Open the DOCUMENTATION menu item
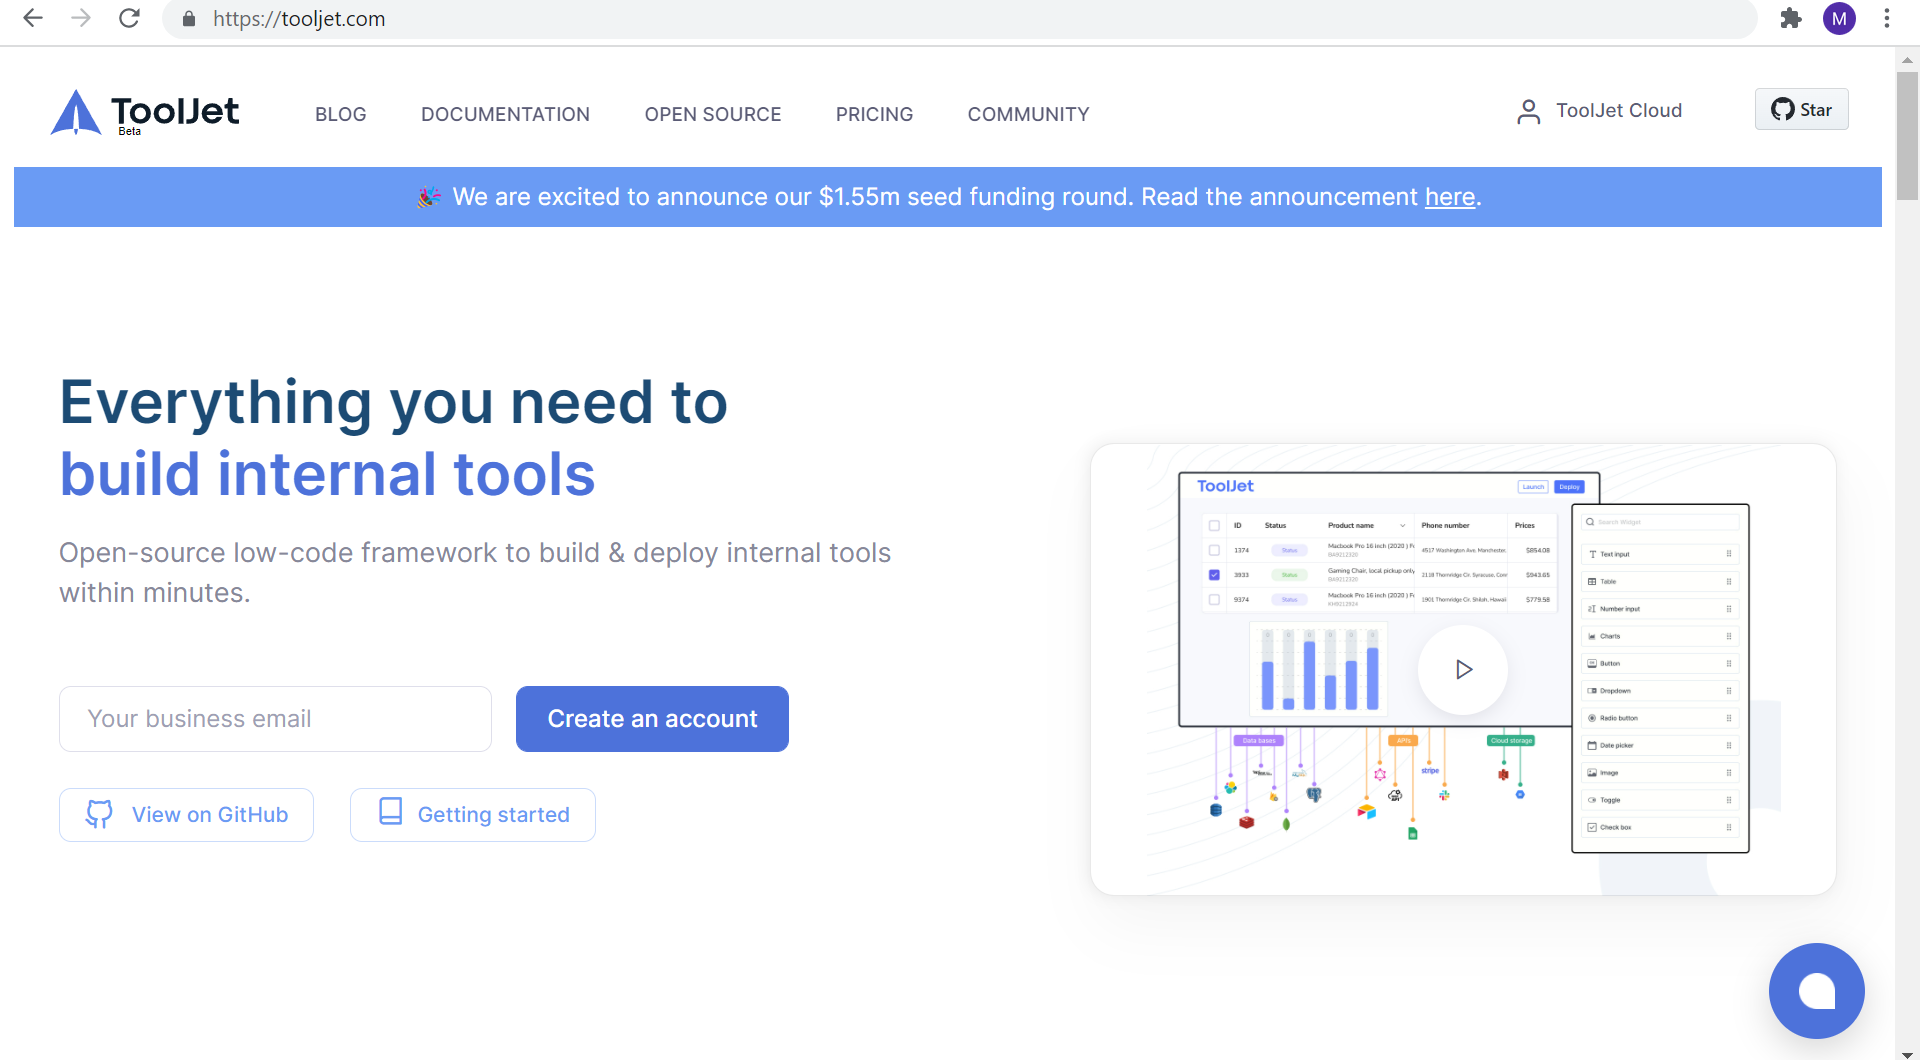This screenshot has height=1060, width=1920. pos(505,114)
